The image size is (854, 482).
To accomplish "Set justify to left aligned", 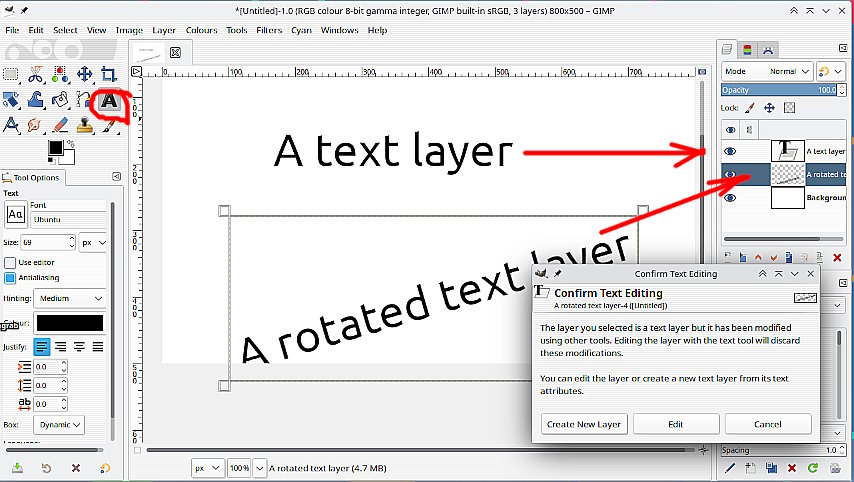I will click(42, 347).
